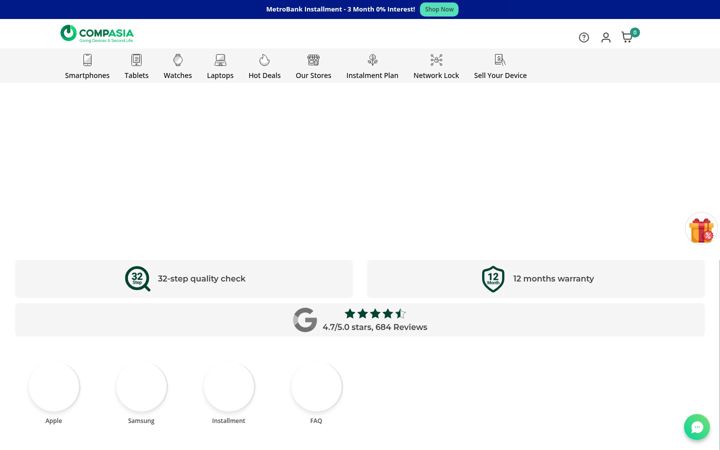Image resolution: width=720 pixels, height=450 pixels.
Task: Open the Installment circle shortcut
Action: 229,387
